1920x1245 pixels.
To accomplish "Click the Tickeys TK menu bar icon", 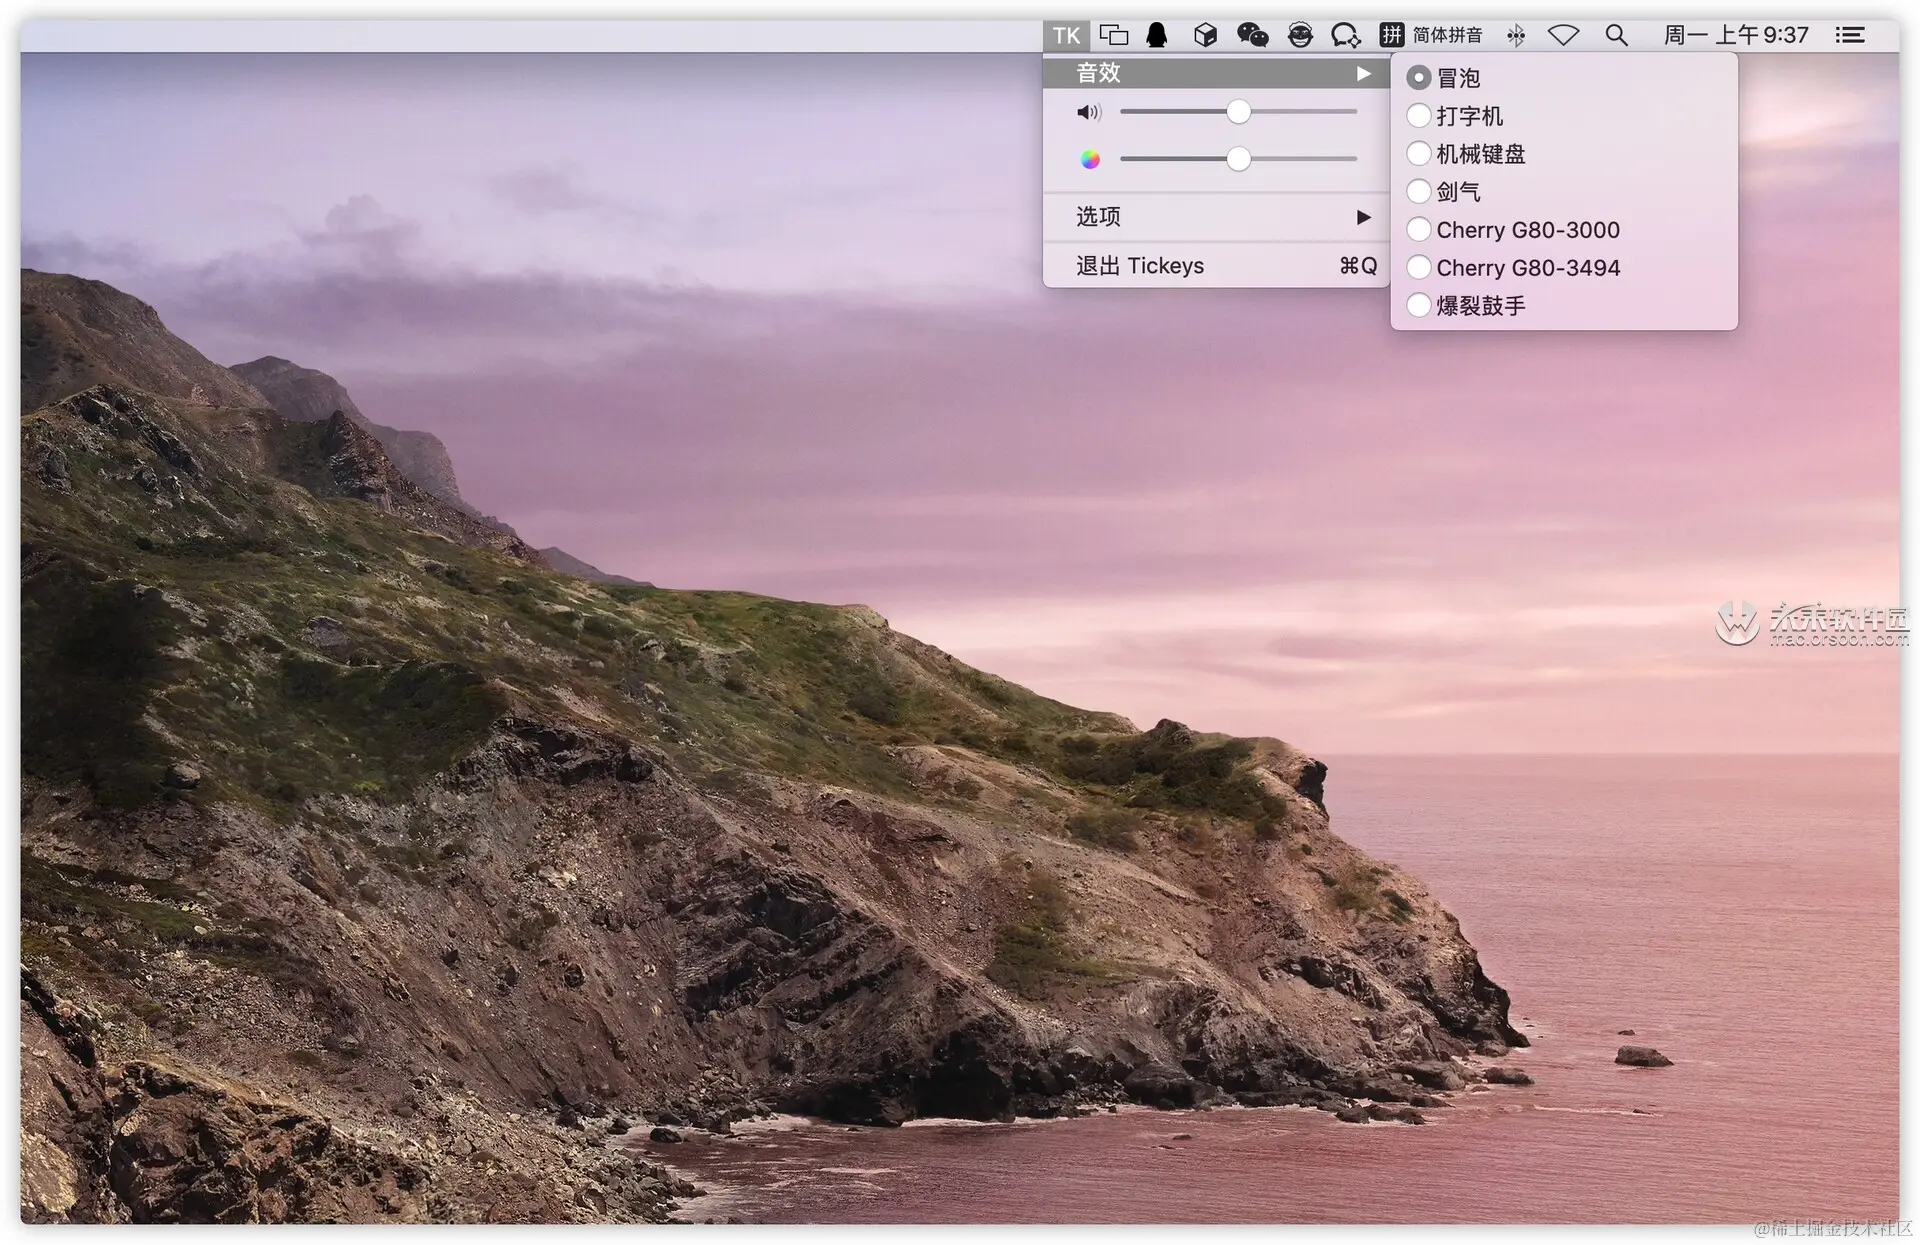I will tap(1066, 36).
